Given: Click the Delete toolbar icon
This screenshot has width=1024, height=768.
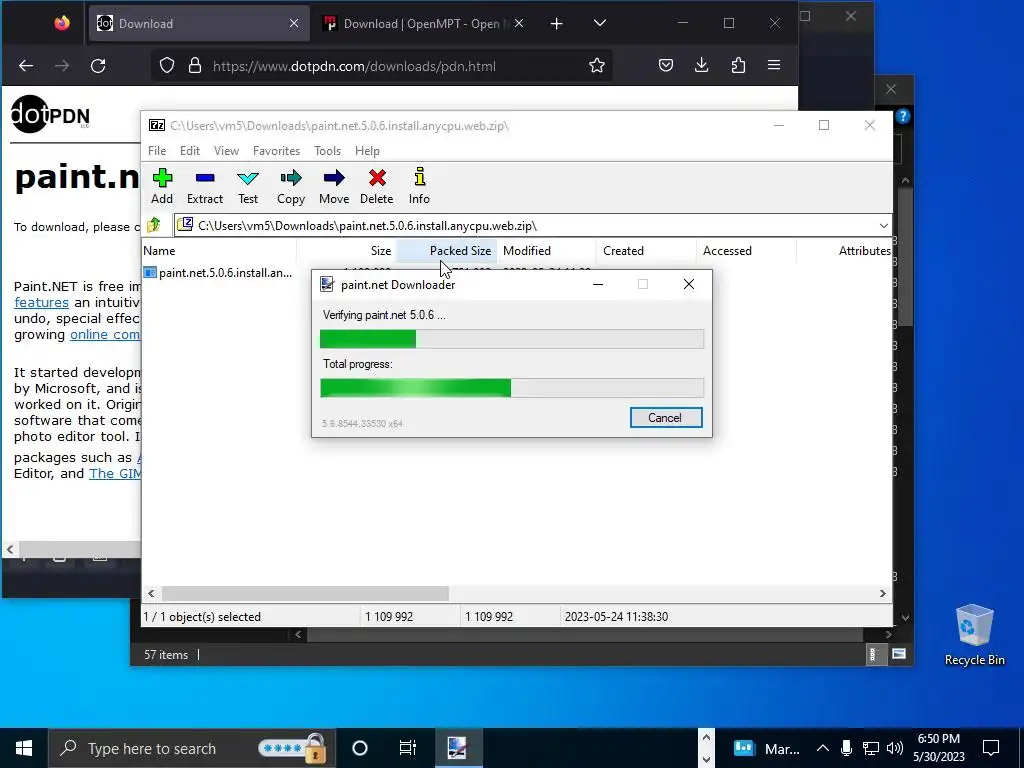Looking at the screenshot, I should [x=377, y=186].
